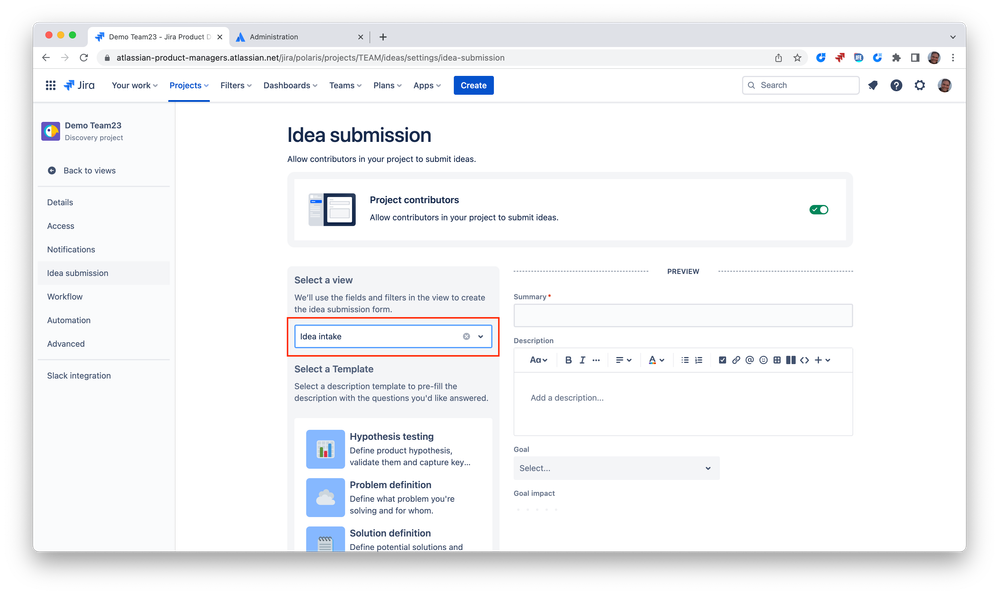Go Back to views

[89, 171]
